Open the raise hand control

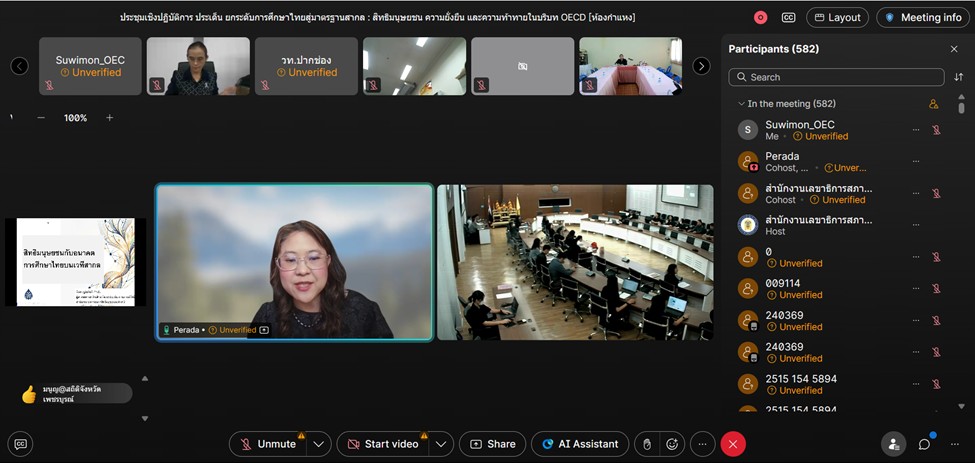(x=647, y=444)
